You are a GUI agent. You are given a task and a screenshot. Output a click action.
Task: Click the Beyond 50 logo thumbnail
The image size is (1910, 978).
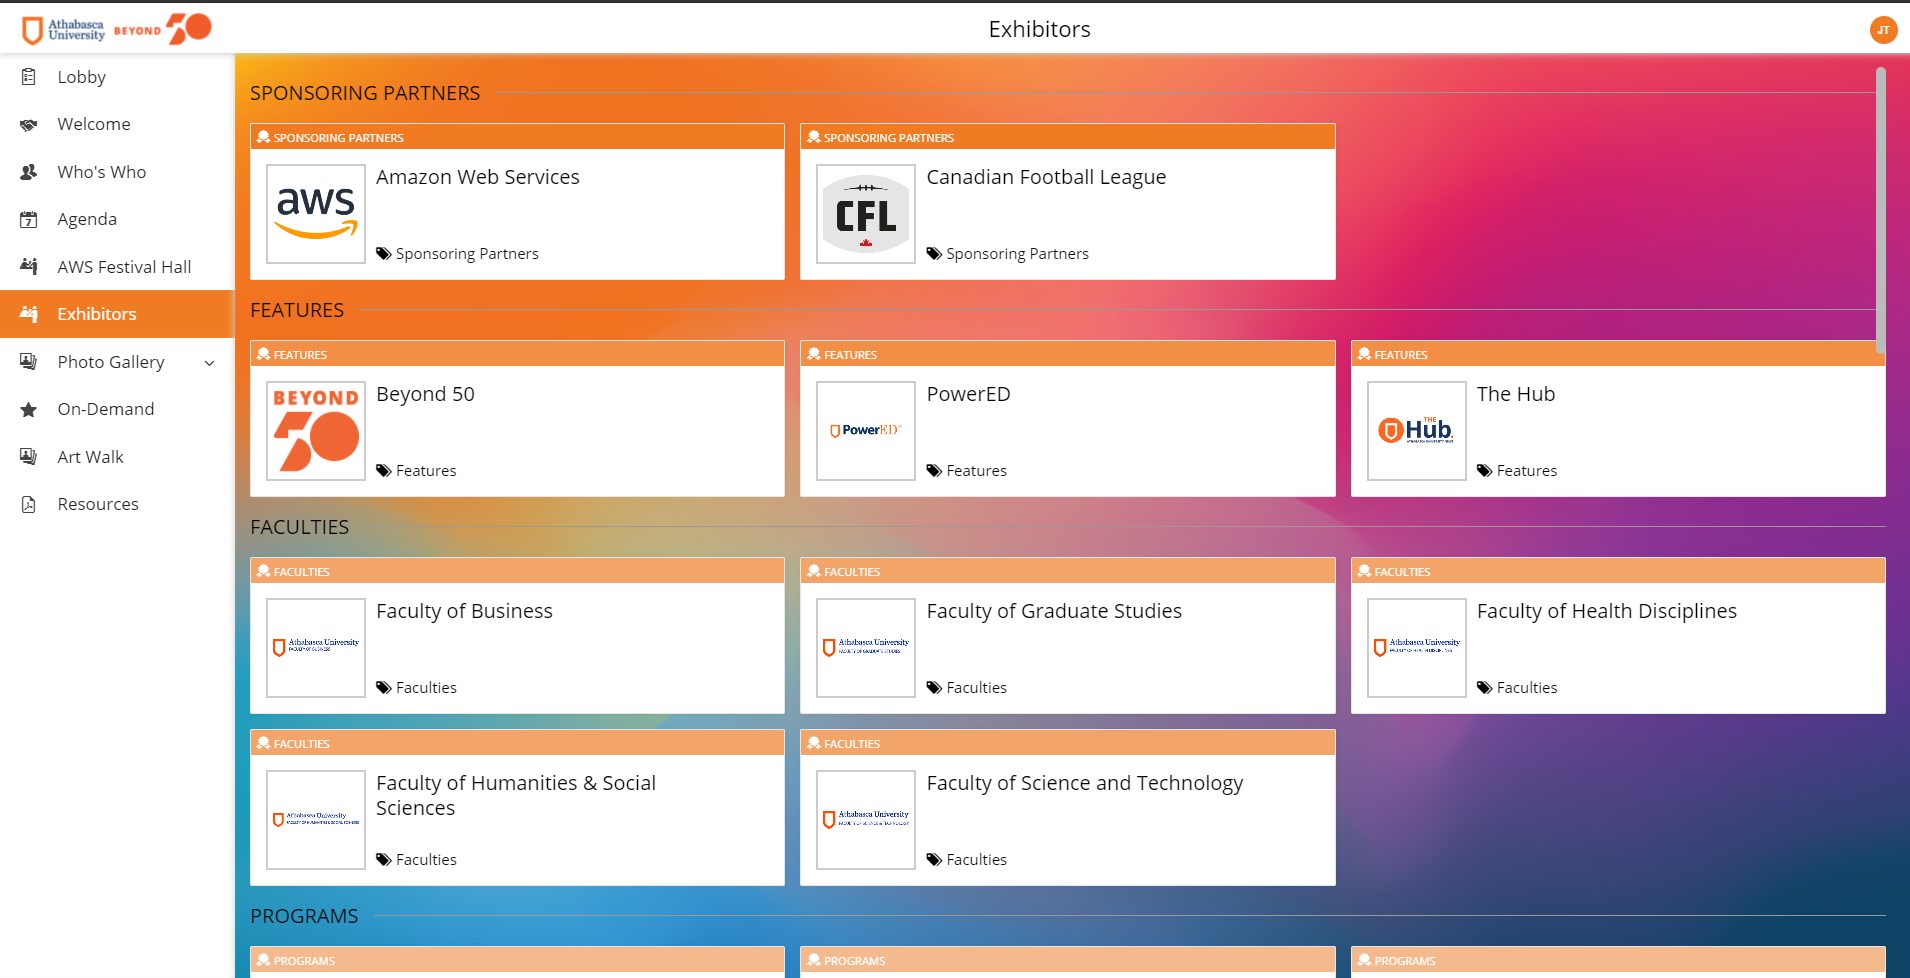tap(316, 431)
